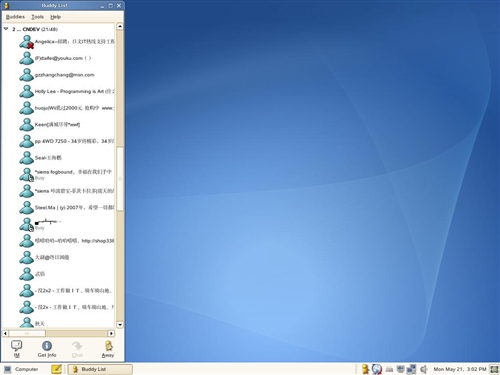The height and width of the screenshot is (375, 500).
Task: Click the Pidgin tray icon in the panel
Action: (366, 369)
